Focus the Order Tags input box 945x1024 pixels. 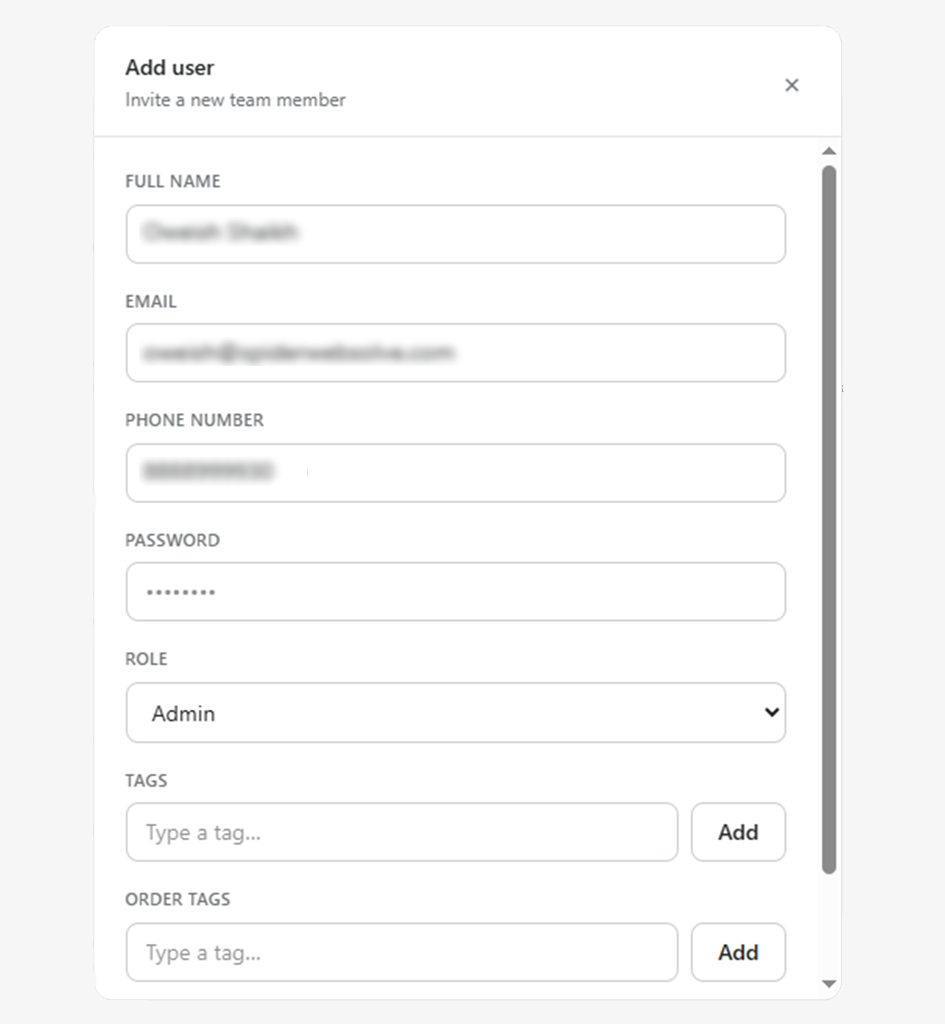coord(402,952)
